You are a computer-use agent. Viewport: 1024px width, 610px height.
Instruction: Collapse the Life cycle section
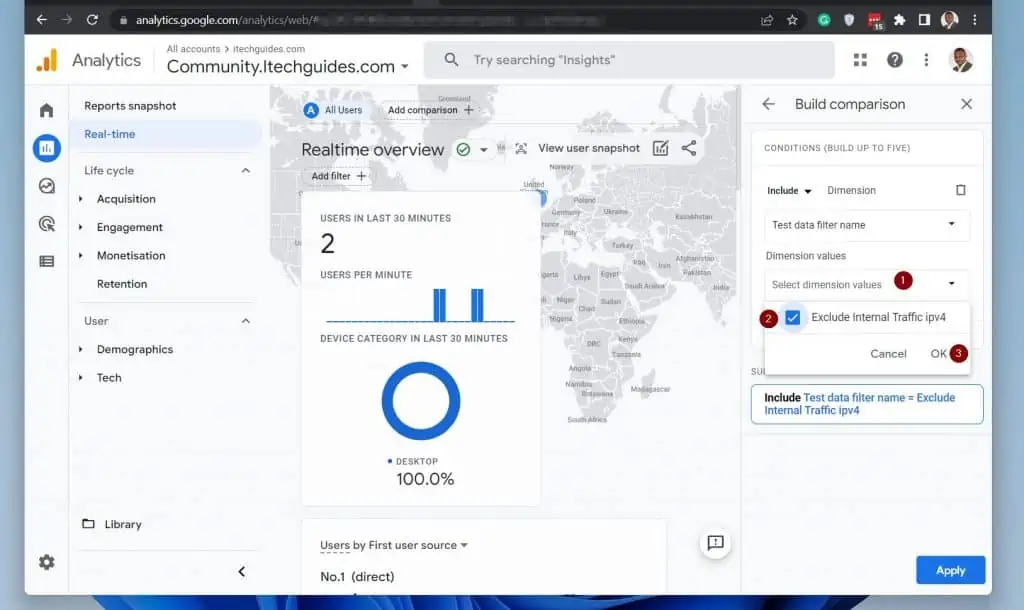pyautogui.click(x=246, y=171)
